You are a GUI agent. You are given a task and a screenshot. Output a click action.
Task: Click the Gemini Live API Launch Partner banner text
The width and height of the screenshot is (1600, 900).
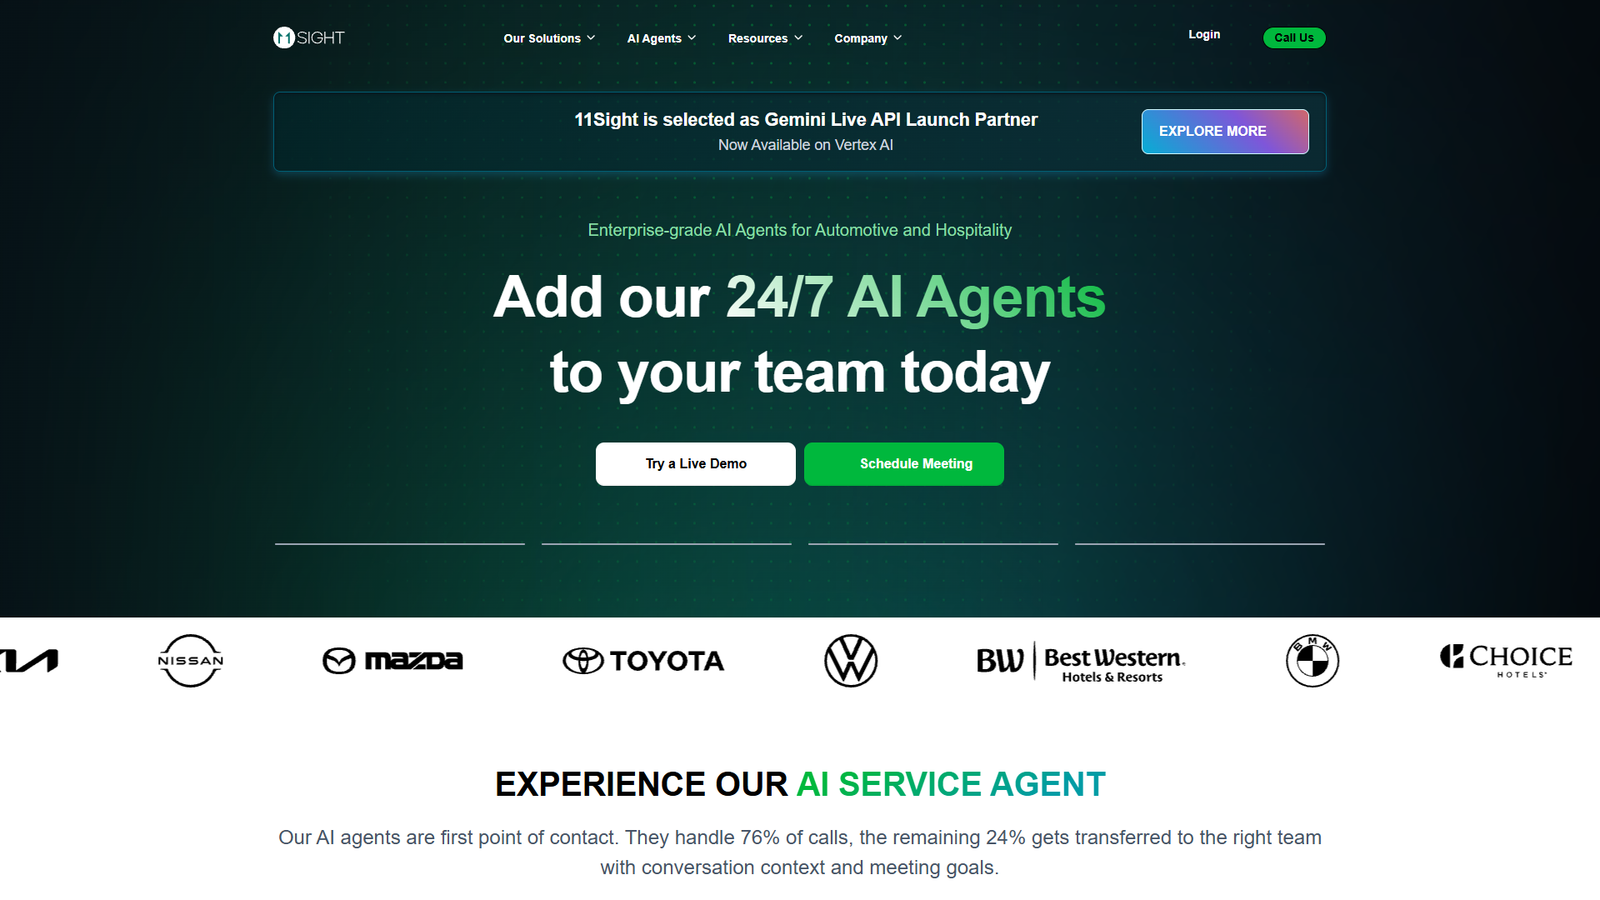click(x=806, y=120)
